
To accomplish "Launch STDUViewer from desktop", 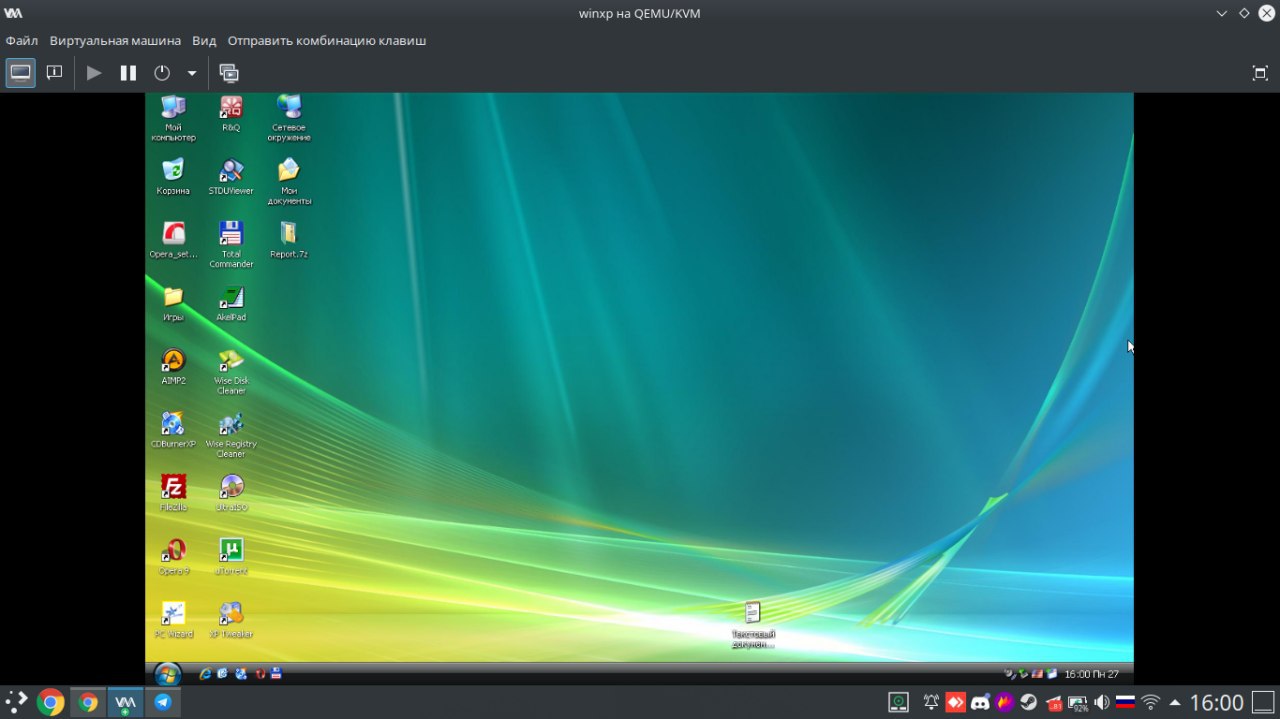I will (231, 176).
